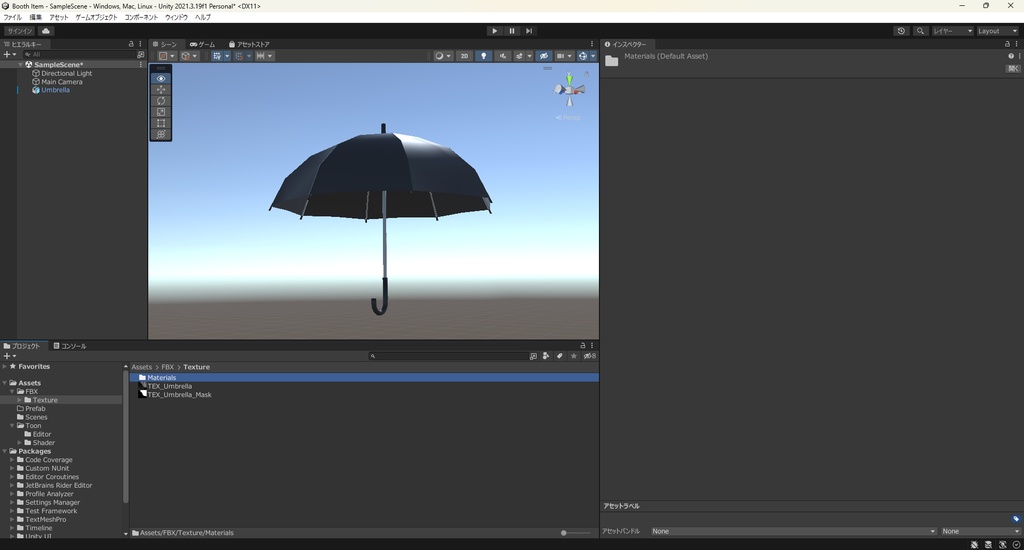This screenshot has height=550, width=1024.
Task: Open the Inspector help question-mark icon
Action: (1011, 56)
